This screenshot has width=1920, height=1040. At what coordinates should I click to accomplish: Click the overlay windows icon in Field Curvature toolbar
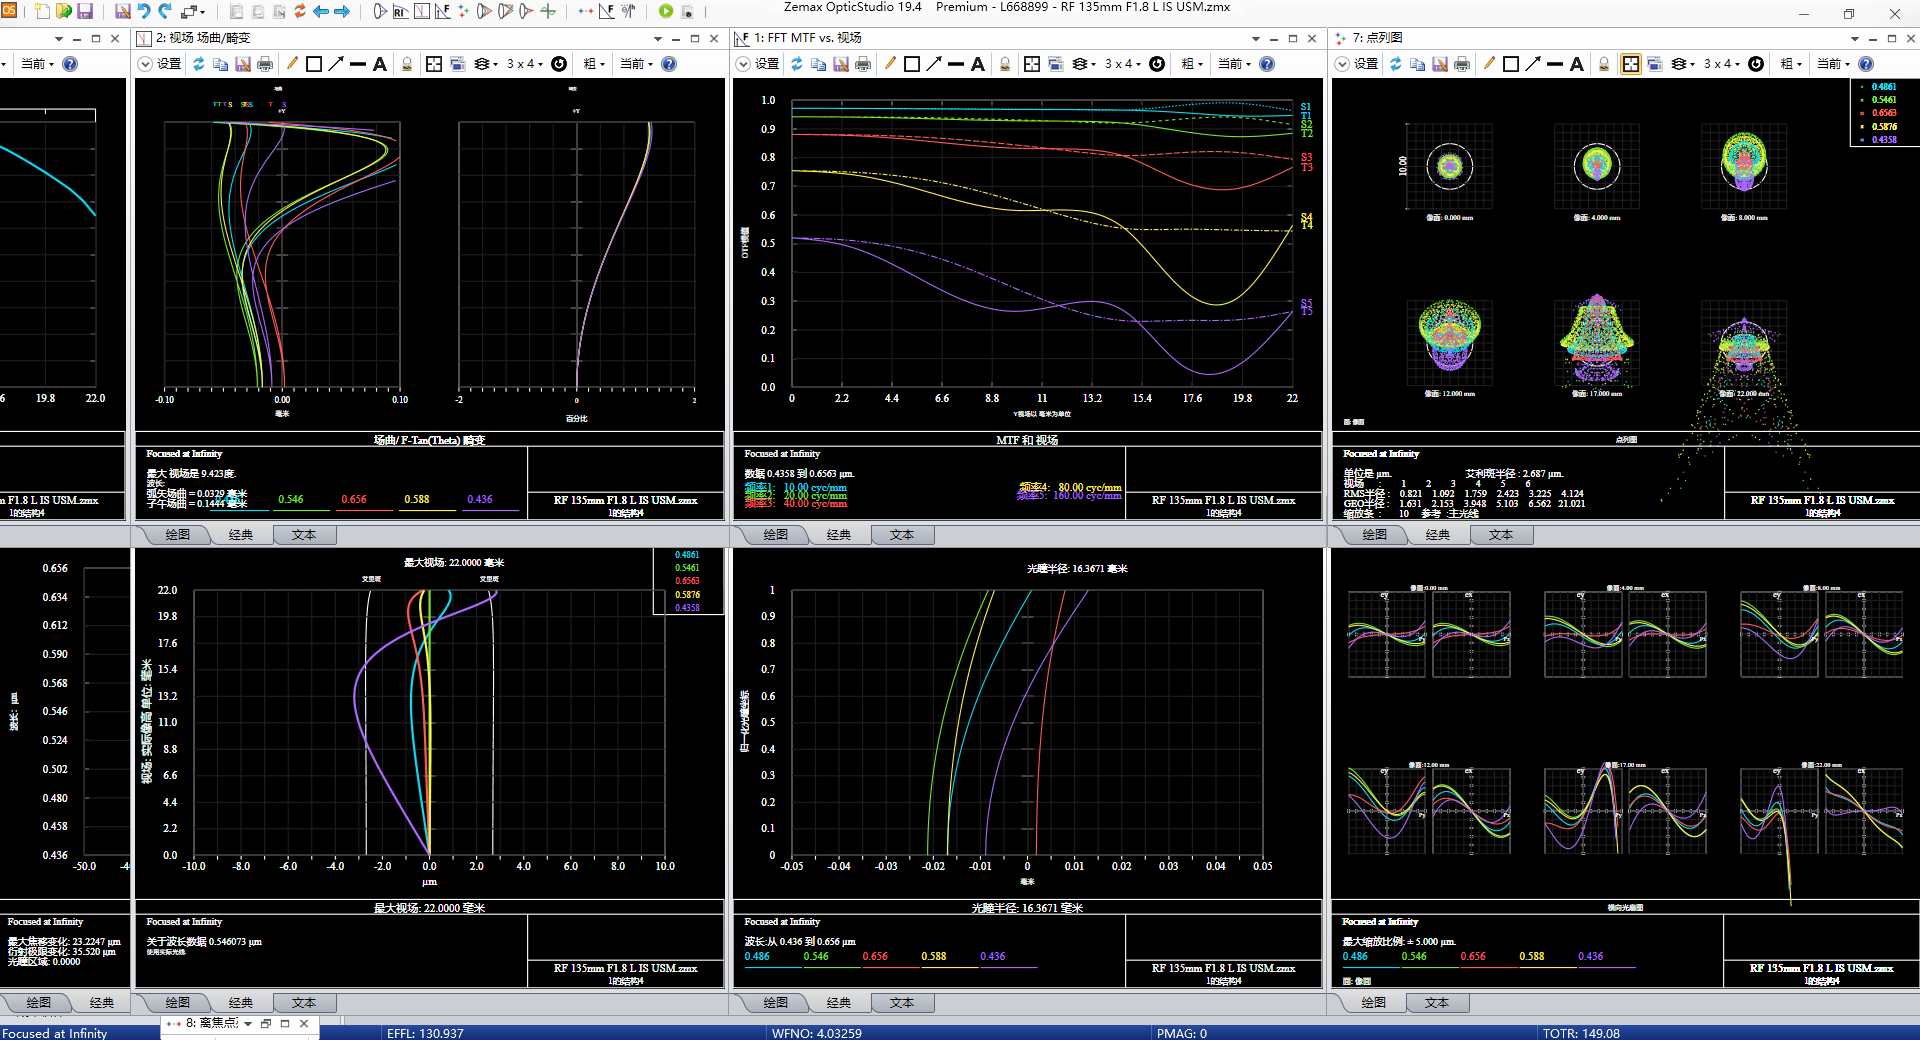[x=458, y=64]
